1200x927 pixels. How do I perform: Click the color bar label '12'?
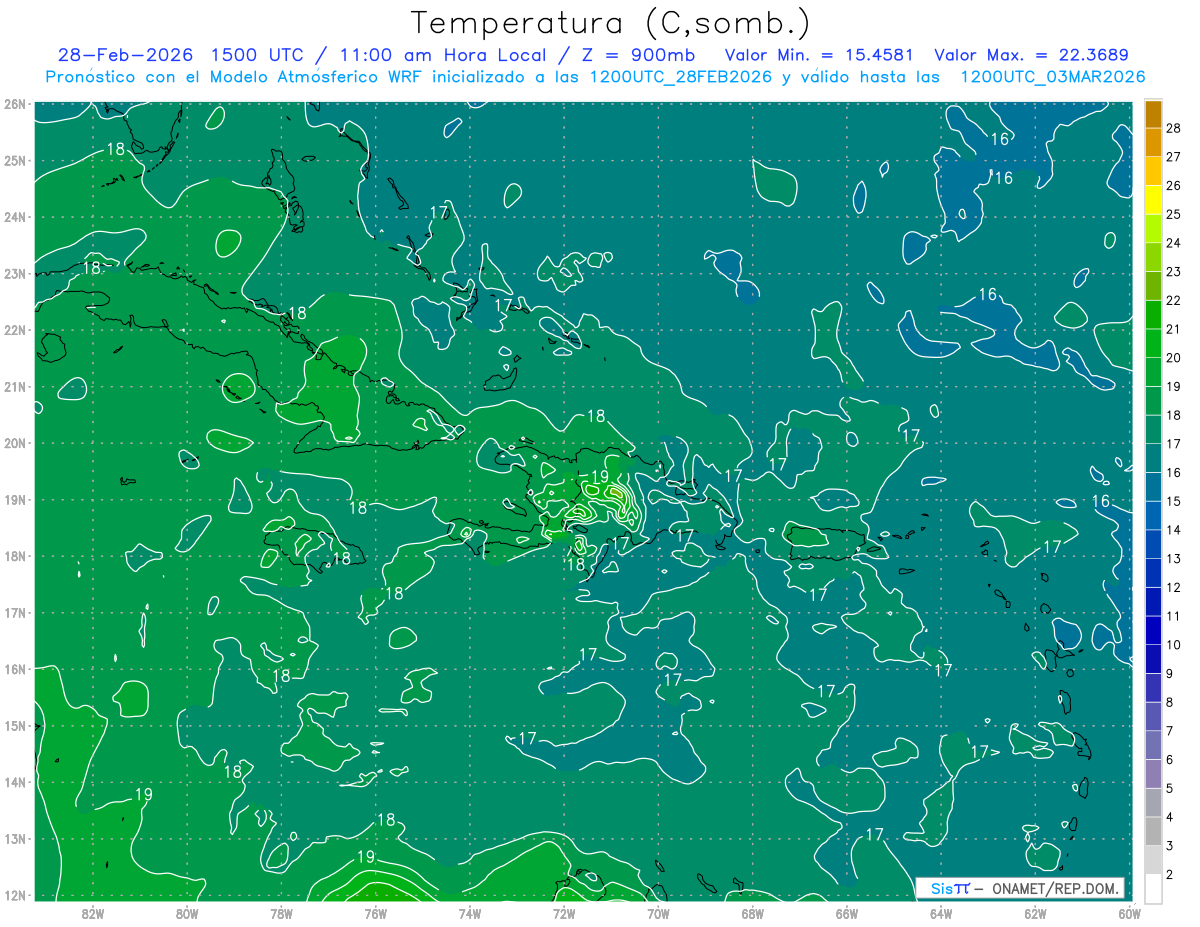coord(1174,588)
